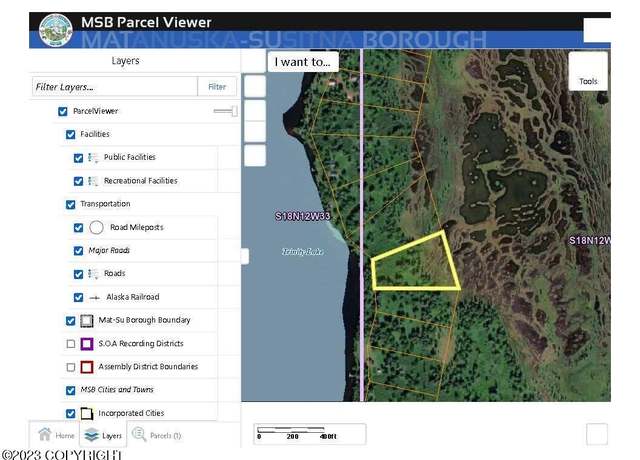
Task: Open the Tools panel button
Action: (588, 71)
